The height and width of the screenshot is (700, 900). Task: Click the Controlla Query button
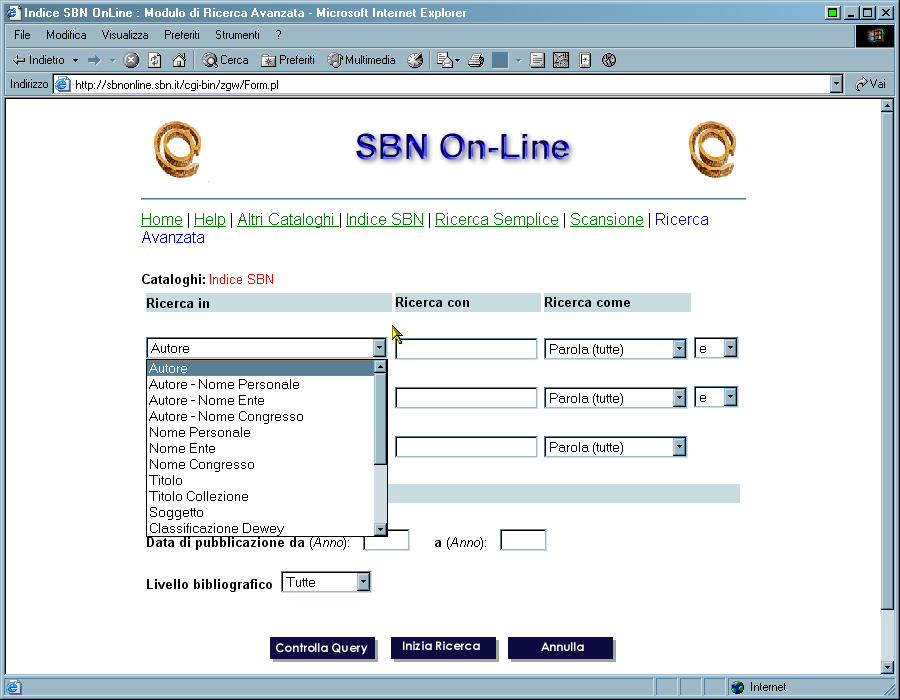point(323,648)
